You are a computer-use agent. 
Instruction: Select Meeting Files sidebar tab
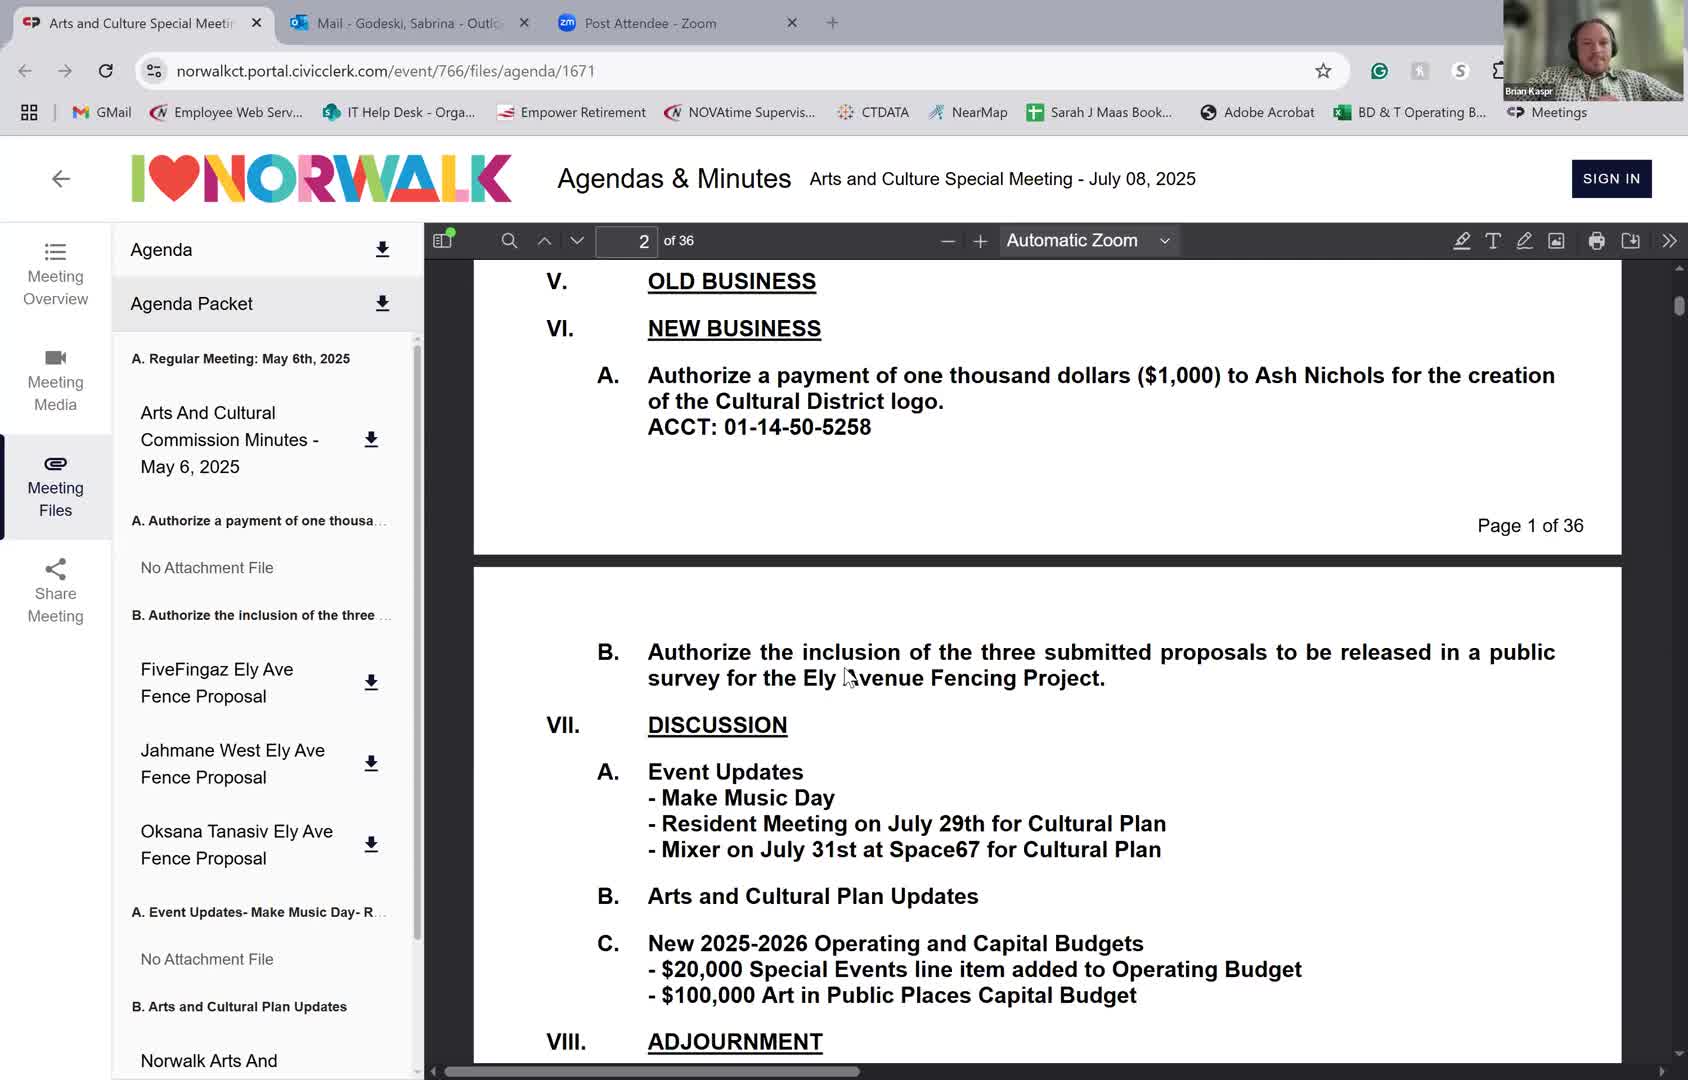coord(56,486)
